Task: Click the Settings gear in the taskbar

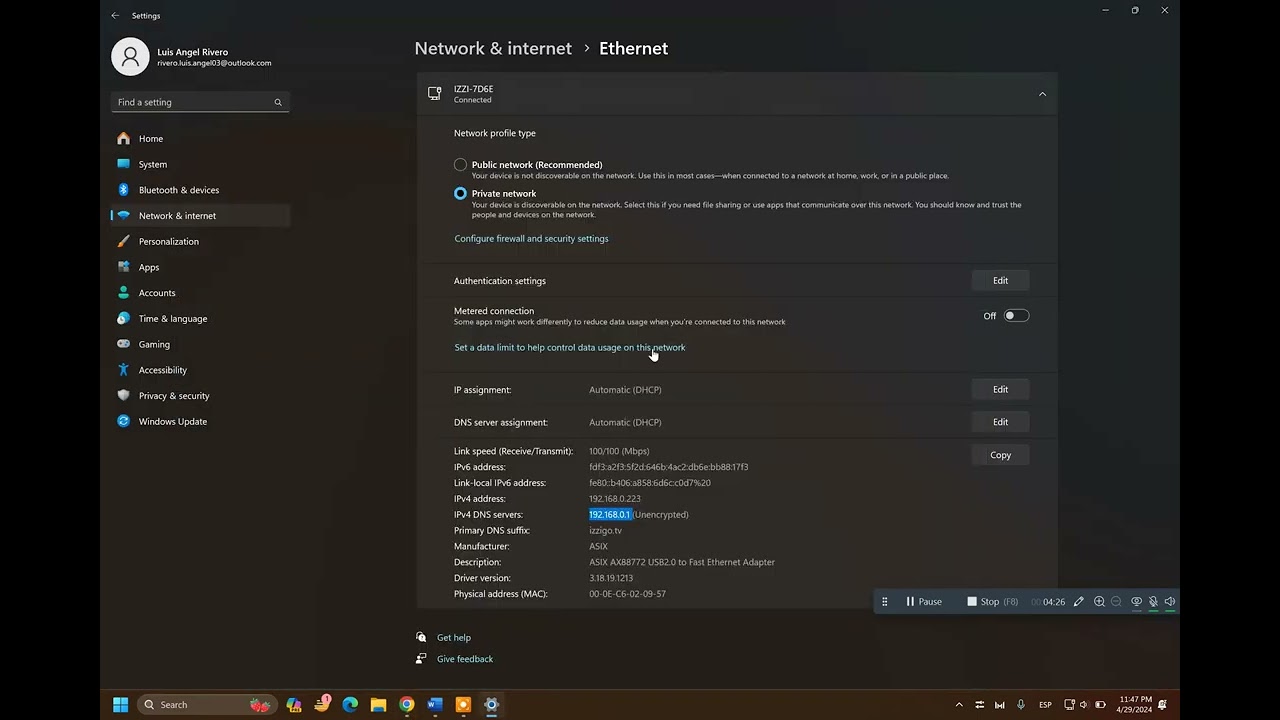Action: point(491,705)
